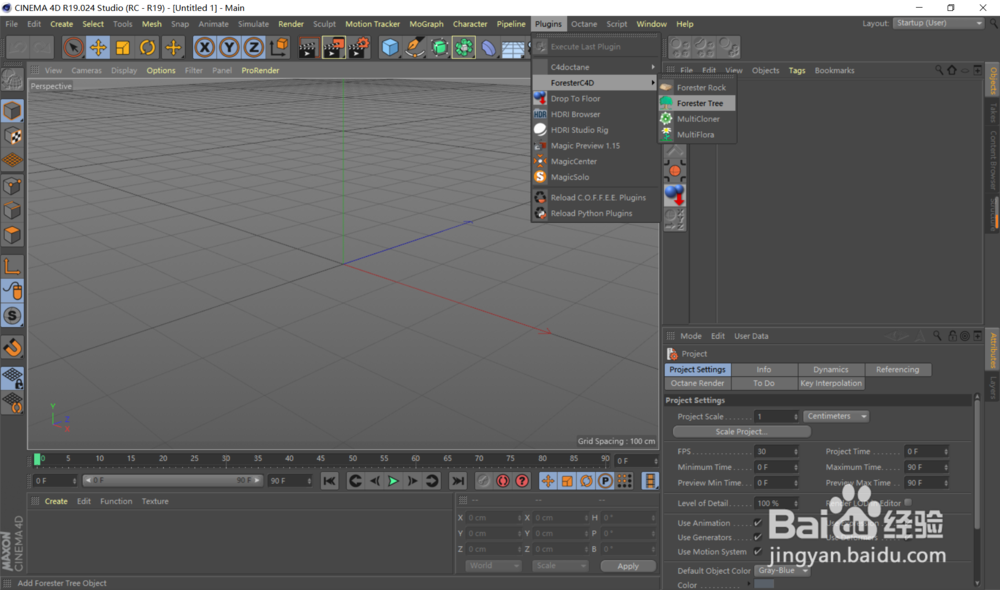
Task: Click the timeline range slider bar
Action: (x=172, y=480)
